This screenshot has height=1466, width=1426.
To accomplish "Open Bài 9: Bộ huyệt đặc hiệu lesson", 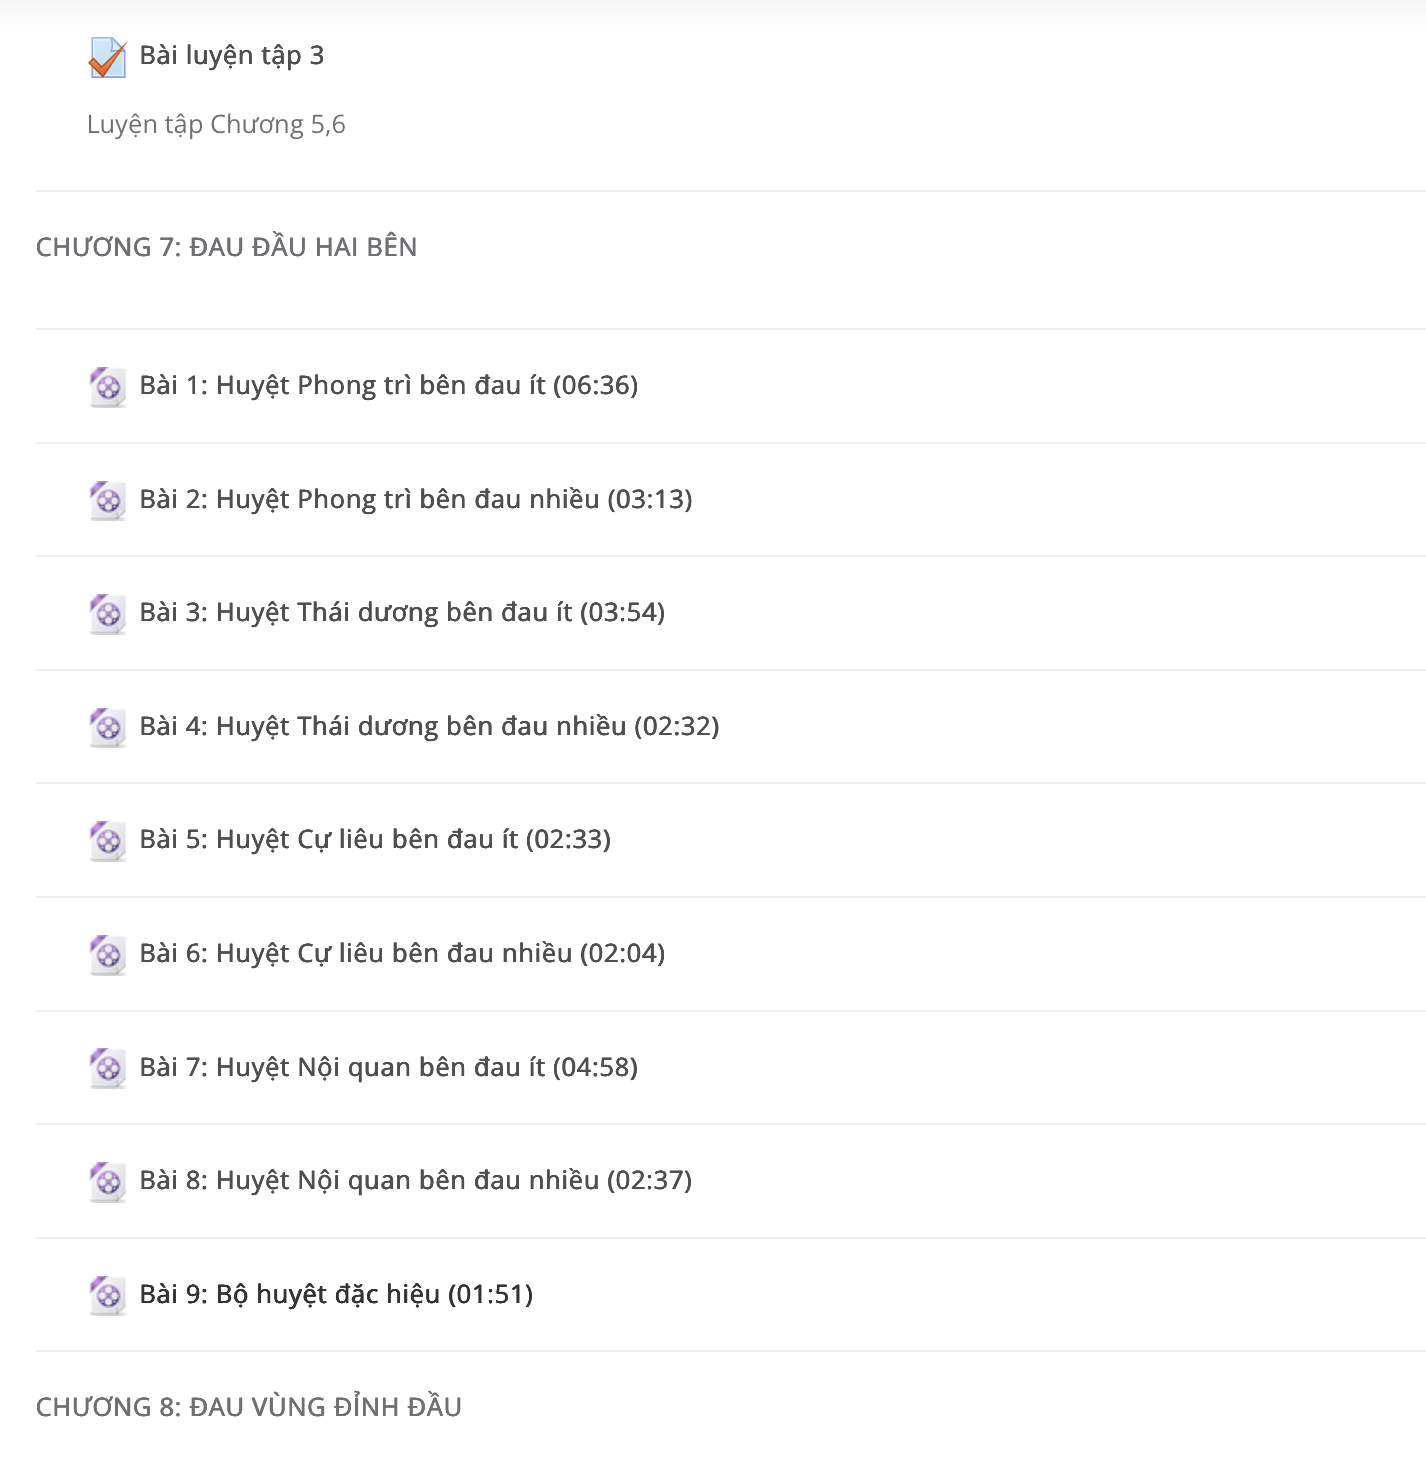I will coord(337,1294).
